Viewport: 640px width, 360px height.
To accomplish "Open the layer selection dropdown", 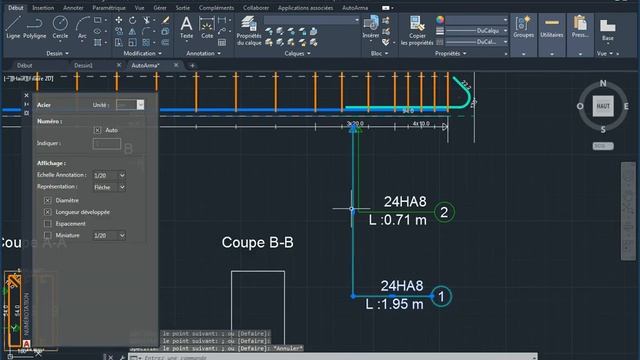I will coord(311,20).
